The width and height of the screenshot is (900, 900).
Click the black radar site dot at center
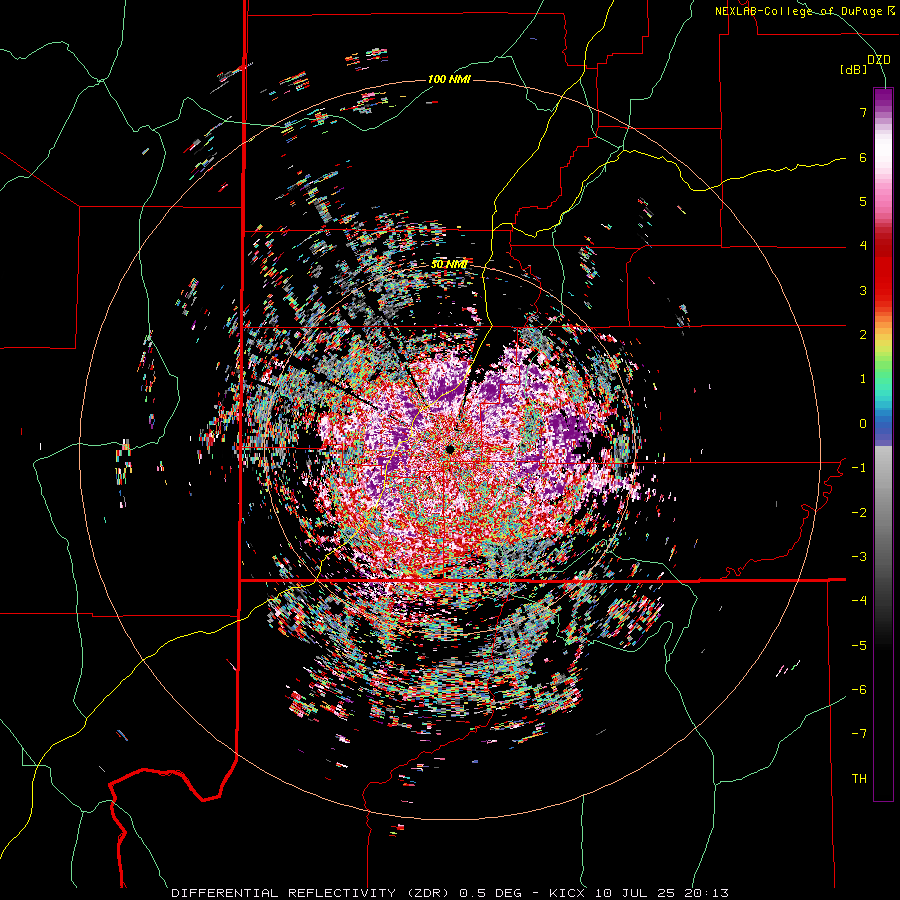(451, 449)
